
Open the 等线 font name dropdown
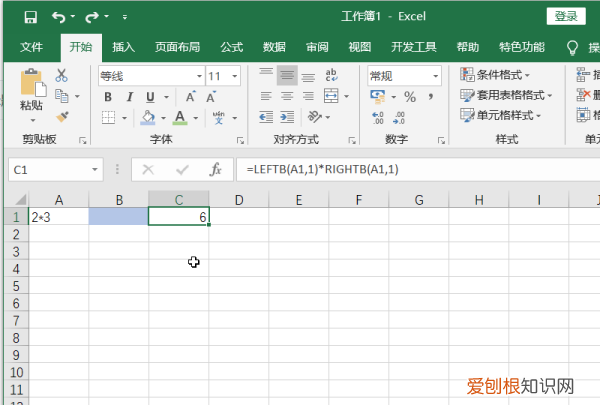pyautogui.click(x=199, y=76)
